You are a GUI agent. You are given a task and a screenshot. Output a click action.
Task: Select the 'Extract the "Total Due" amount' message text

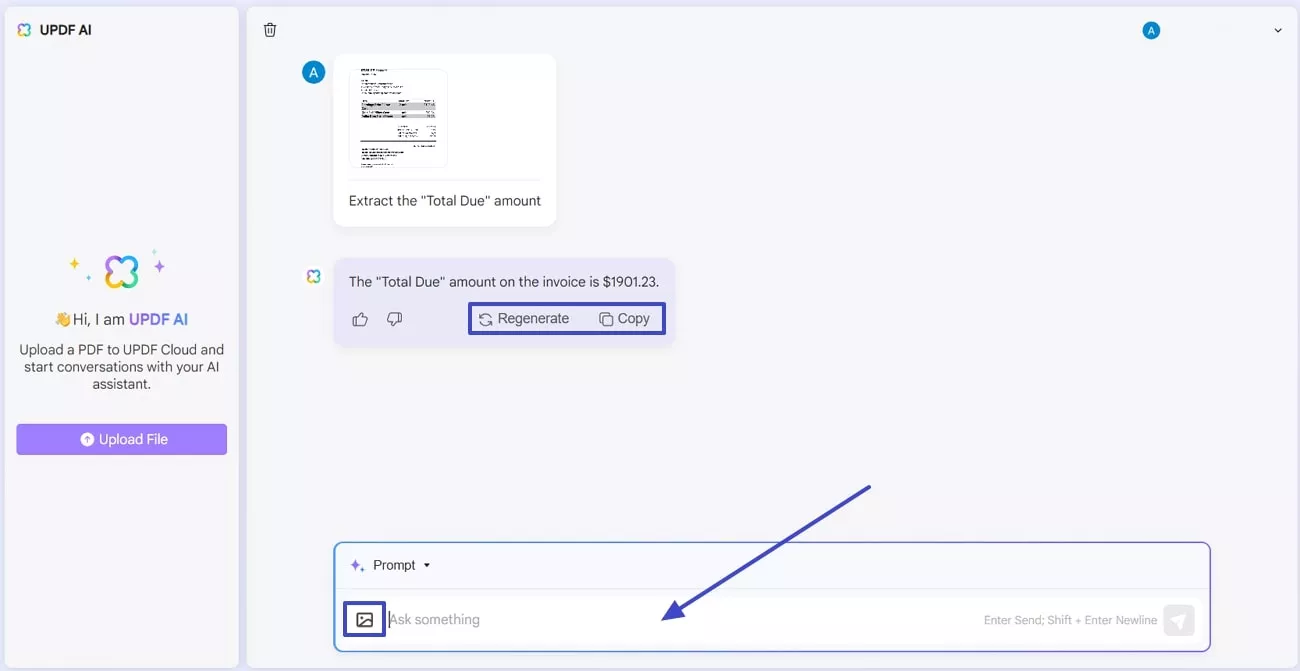pyautogui.click(x=445, y=201)
